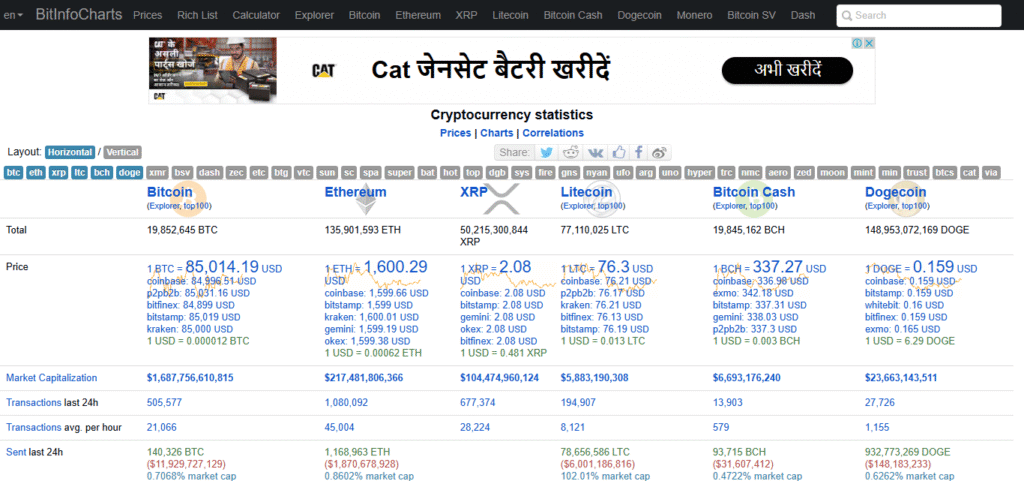This screenshot has width=1024, height=481.
Task: Click the 1,600.29 ethereum price
Action: point(396,266)
